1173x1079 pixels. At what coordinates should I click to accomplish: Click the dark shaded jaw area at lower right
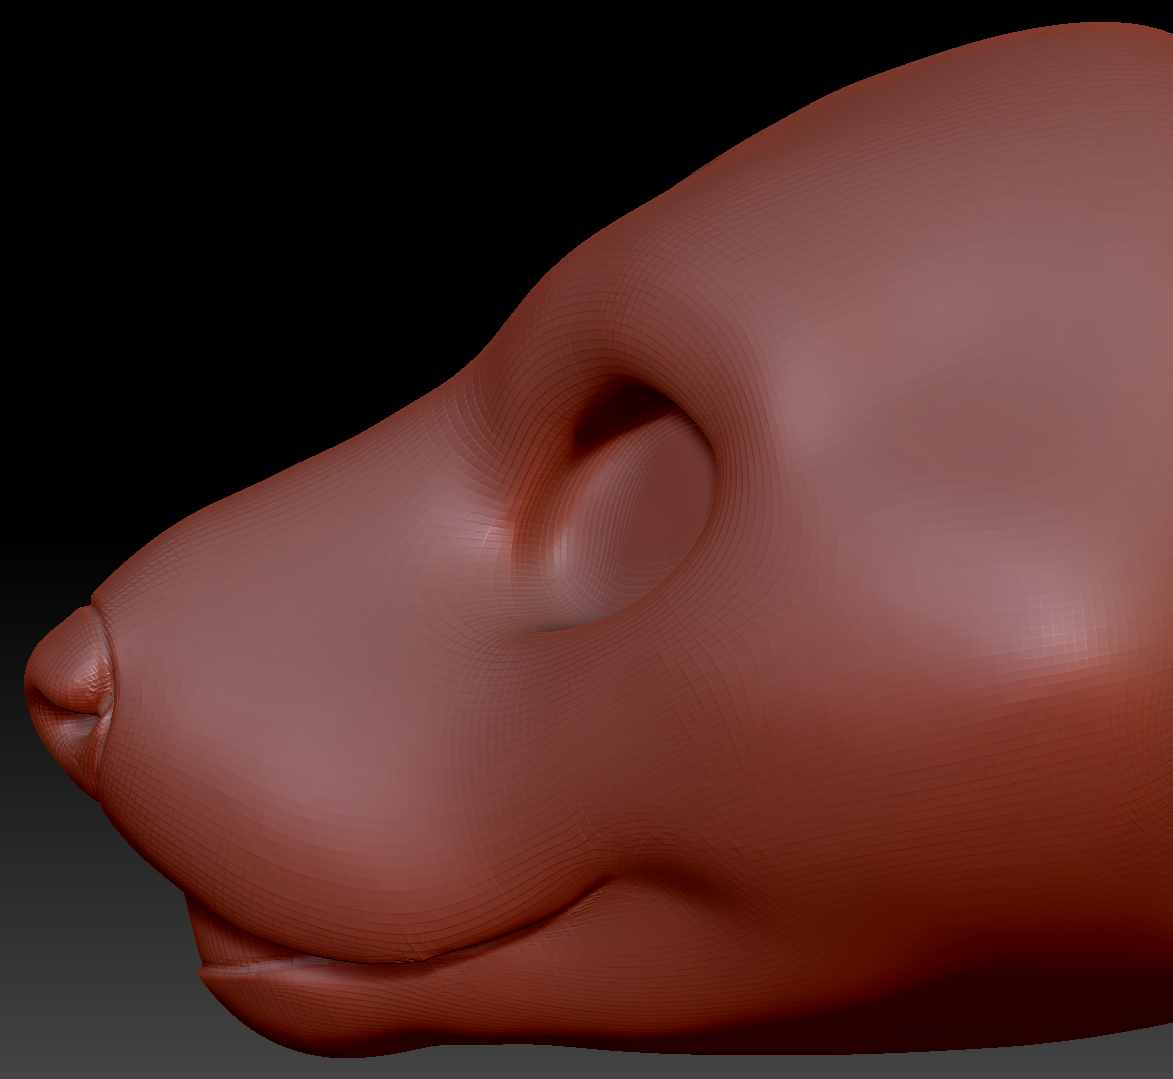pos(1000,950)
